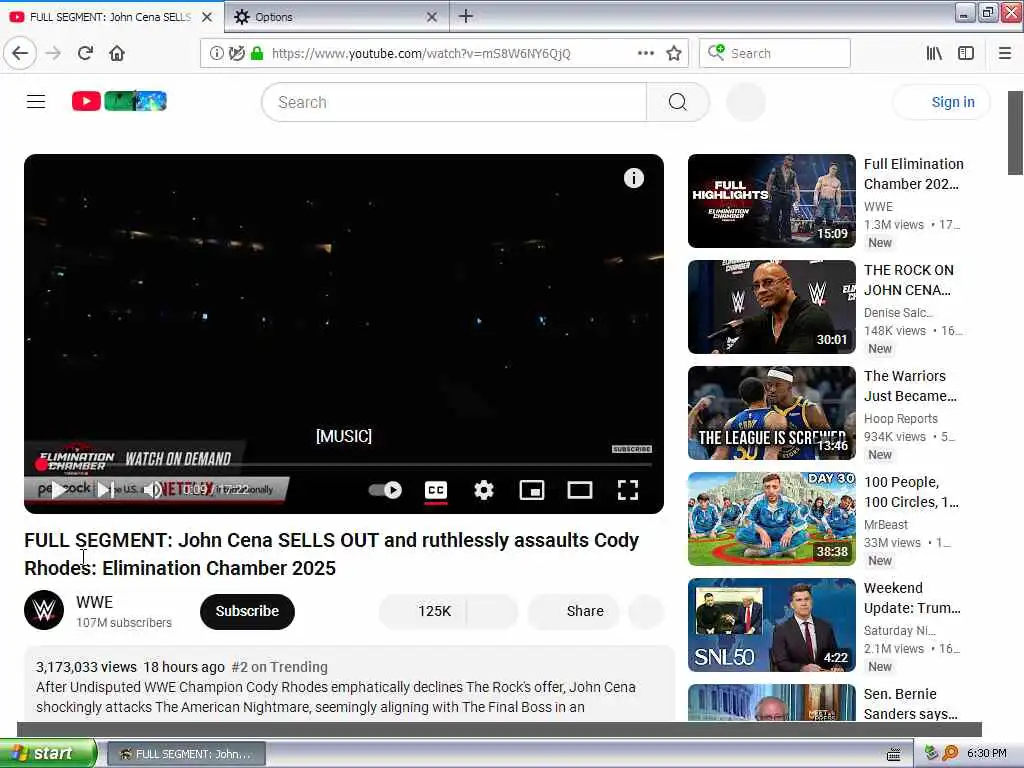The width and height of the screenshot is (1024, 768).
Task: Enable miniplayer mode
Action: click(532, 490)
